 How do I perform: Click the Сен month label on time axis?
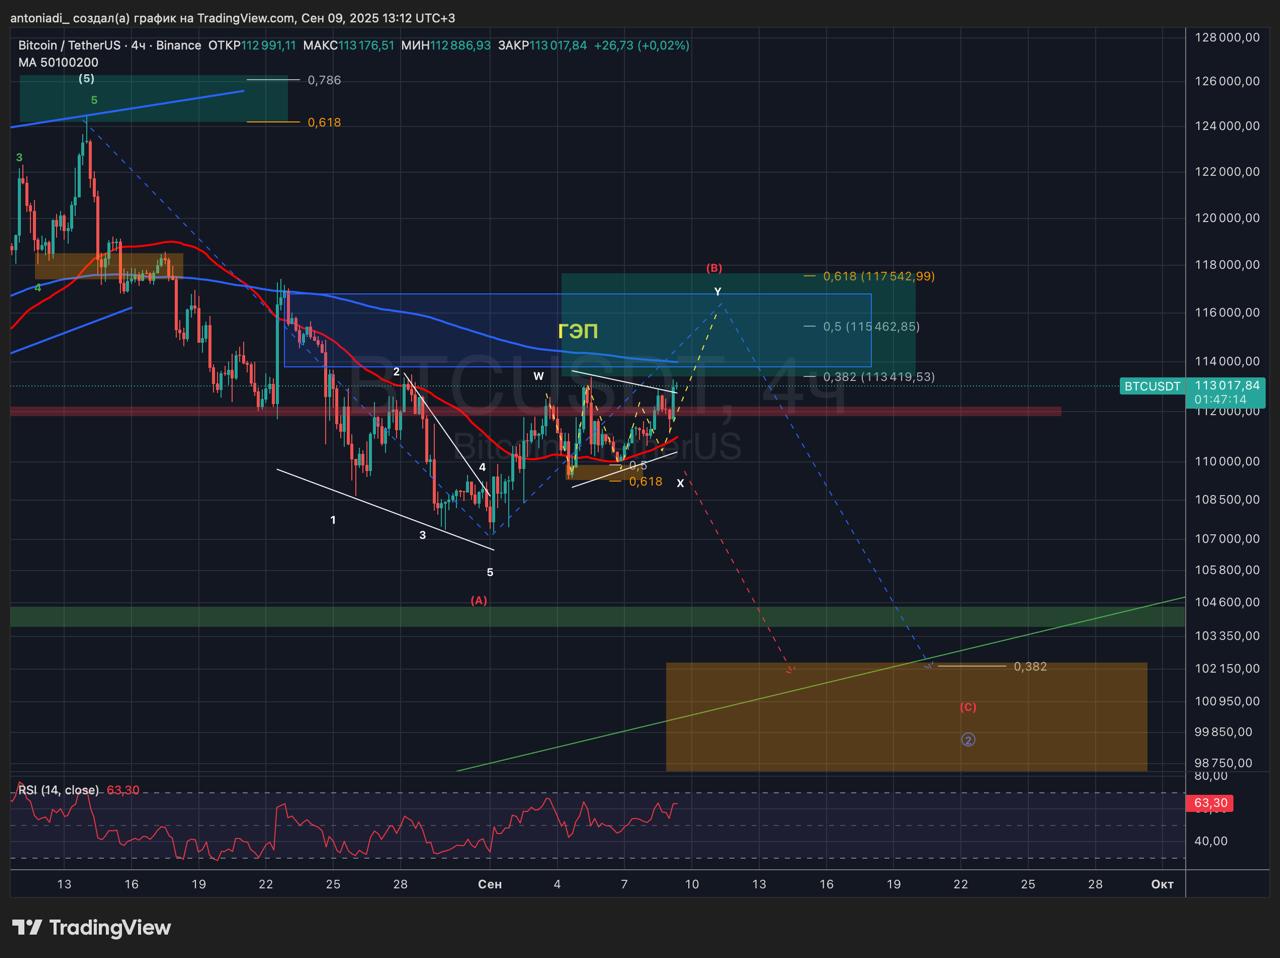490,884
